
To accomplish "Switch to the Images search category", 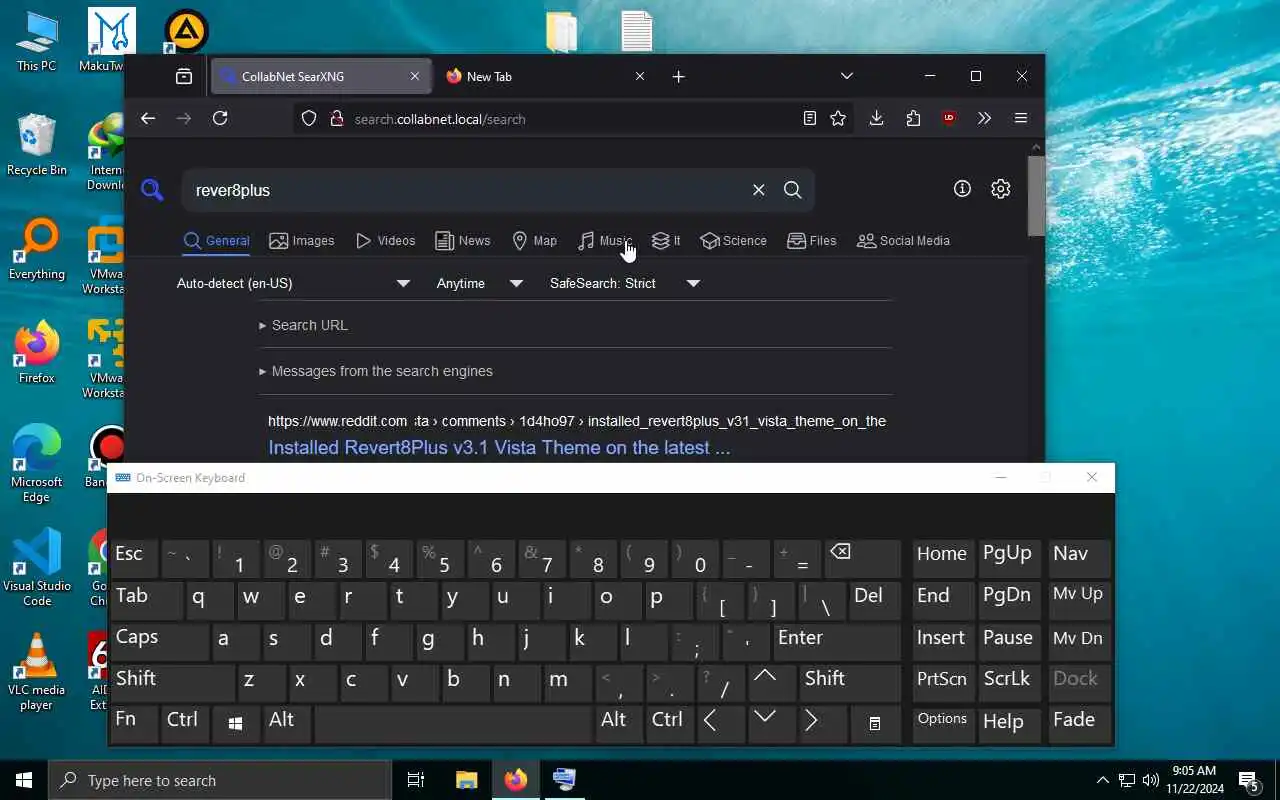I will coord(302,241).
